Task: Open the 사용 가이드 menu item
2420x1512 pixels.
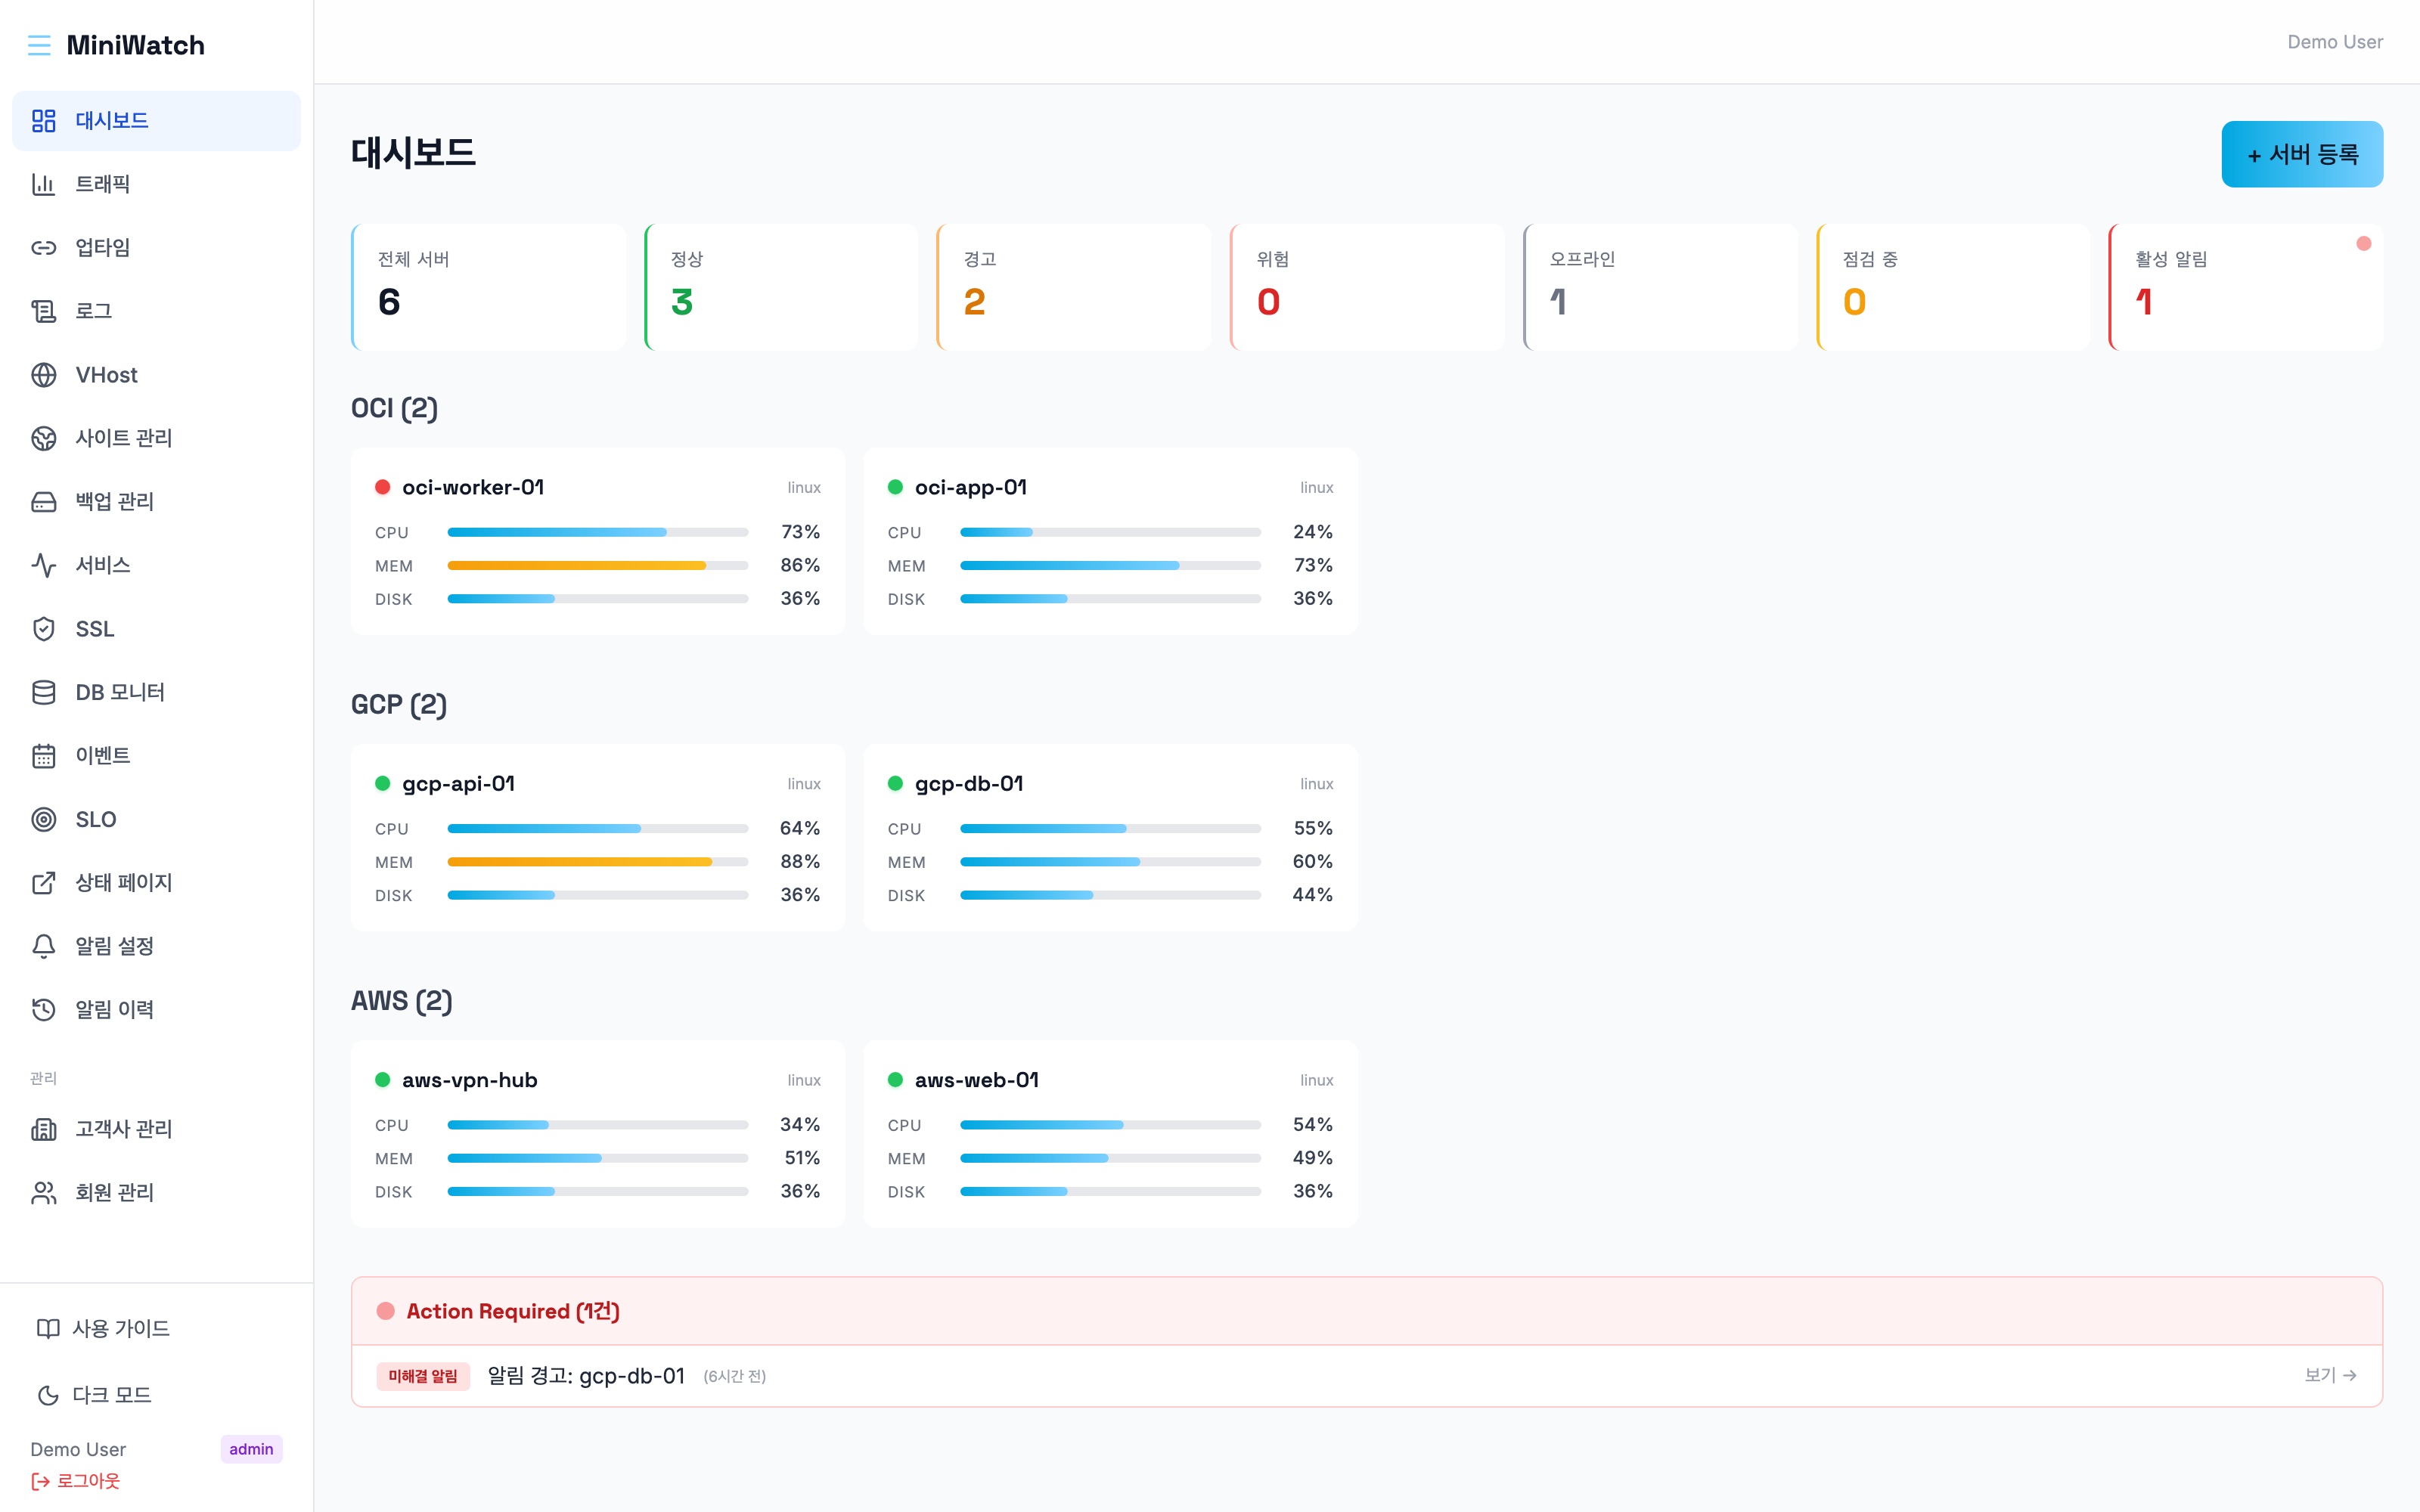Action: (x=103, y=1328)
